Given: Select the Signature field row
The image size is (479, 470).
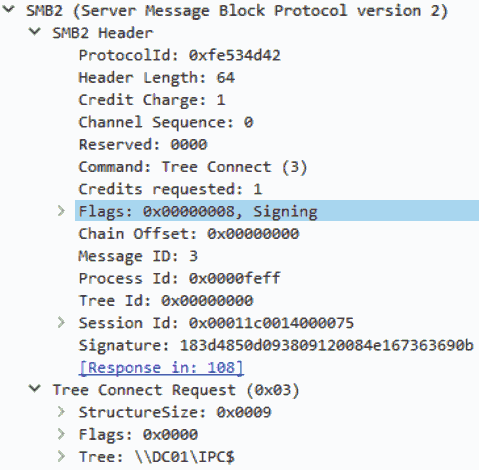Looking at the screenshot, I should point(276,345).
